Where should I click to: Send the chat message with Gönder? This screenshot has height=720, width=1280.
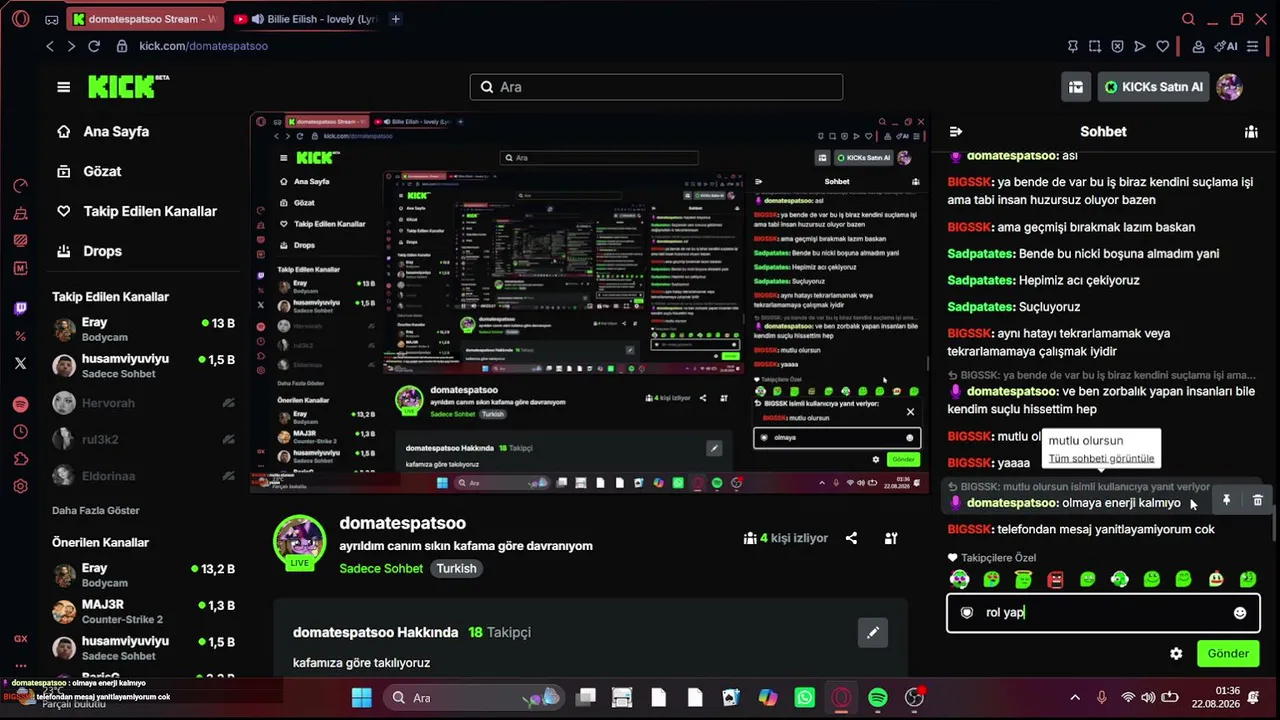(1228, 654)
